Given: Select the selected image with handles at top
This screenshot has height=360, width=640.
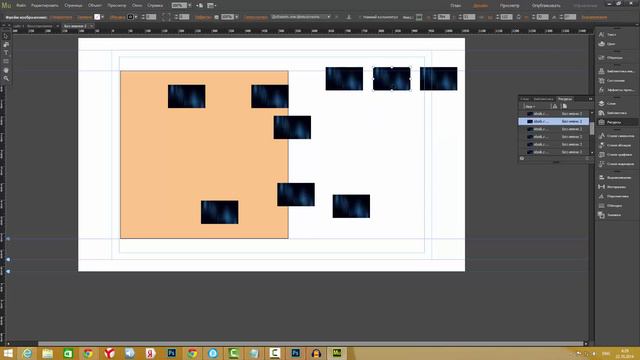Looking at the screenshot, I should point(392,79).
